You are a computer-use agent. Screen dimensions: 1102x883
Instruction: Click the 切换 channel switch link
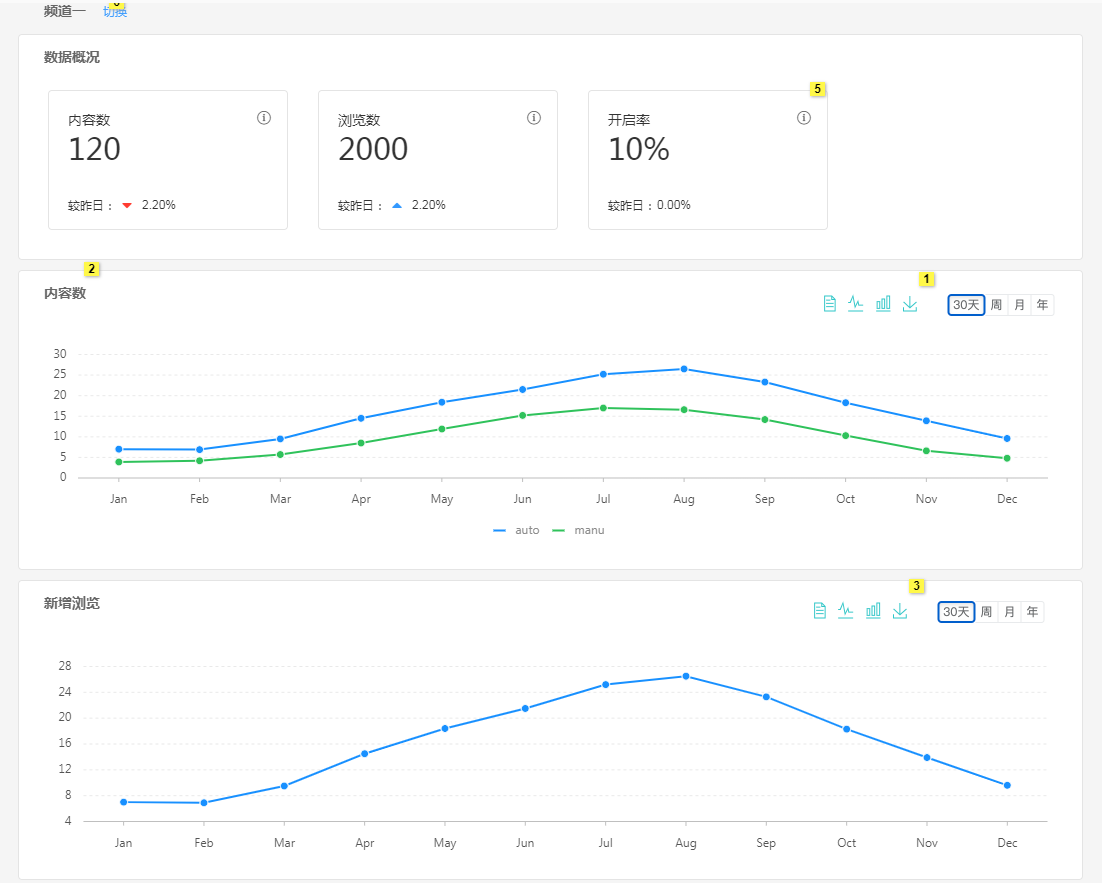coord(115,11)
